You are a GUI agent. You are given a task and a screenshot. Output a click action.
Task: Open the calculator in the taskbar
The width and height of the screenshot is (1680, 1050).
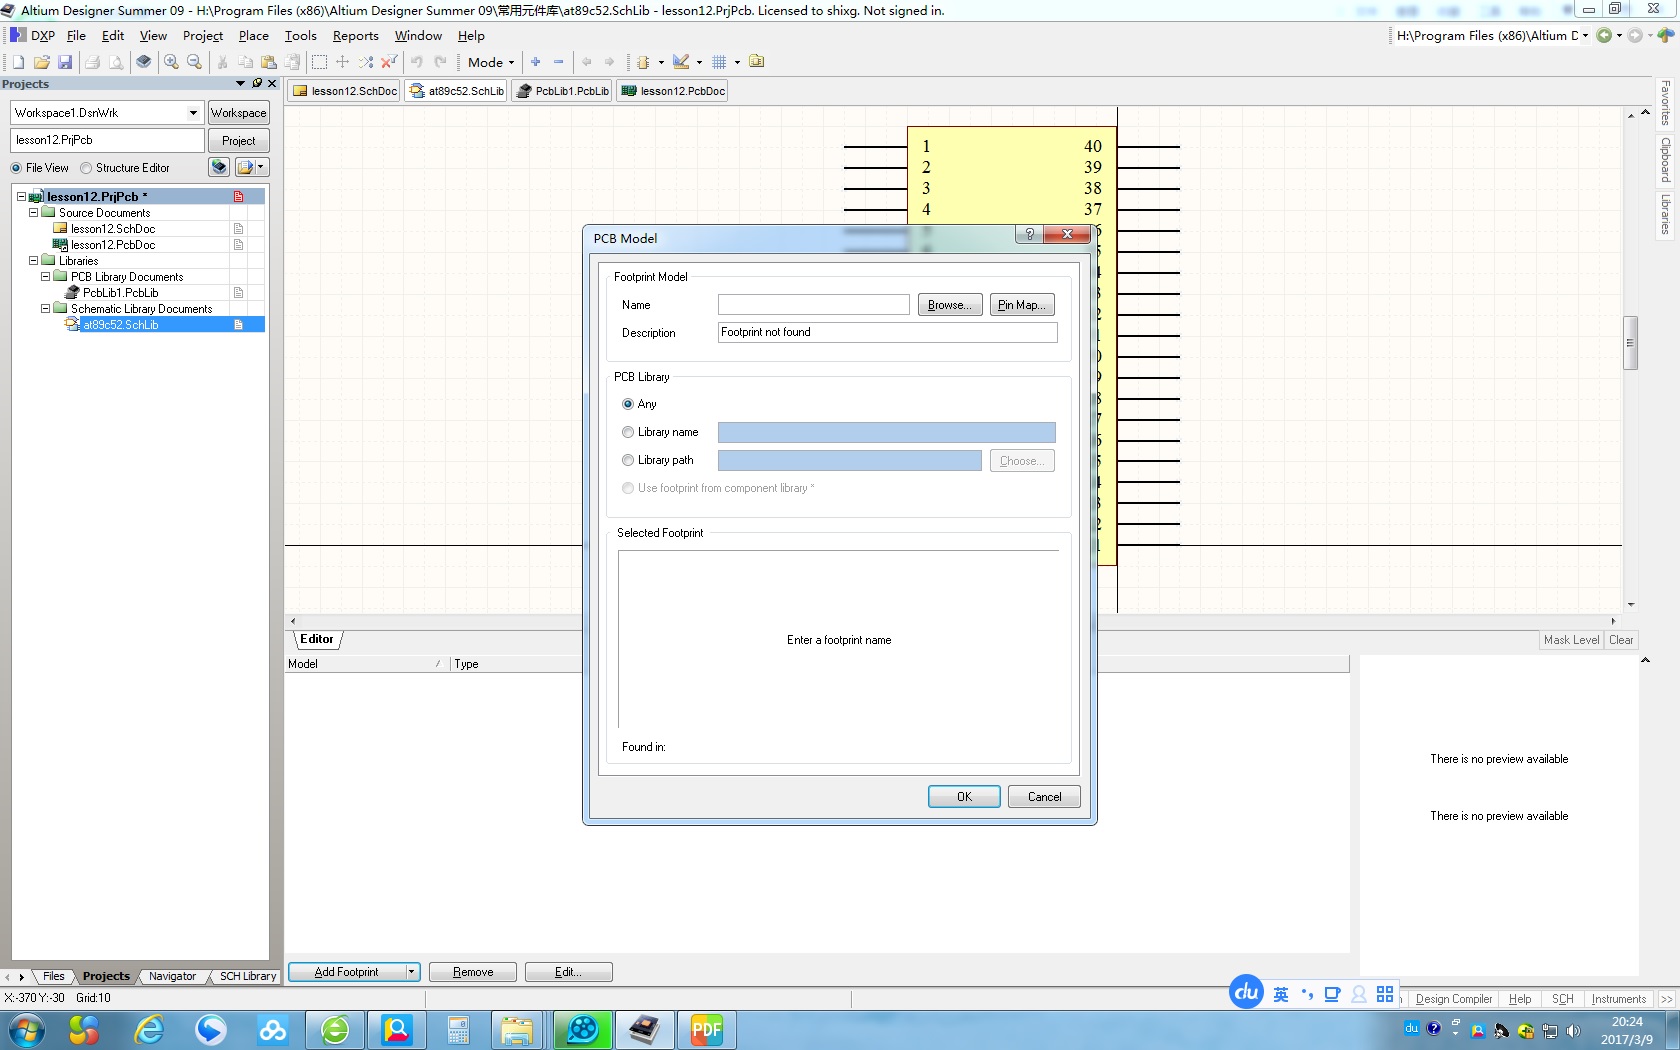[458, 1029]
